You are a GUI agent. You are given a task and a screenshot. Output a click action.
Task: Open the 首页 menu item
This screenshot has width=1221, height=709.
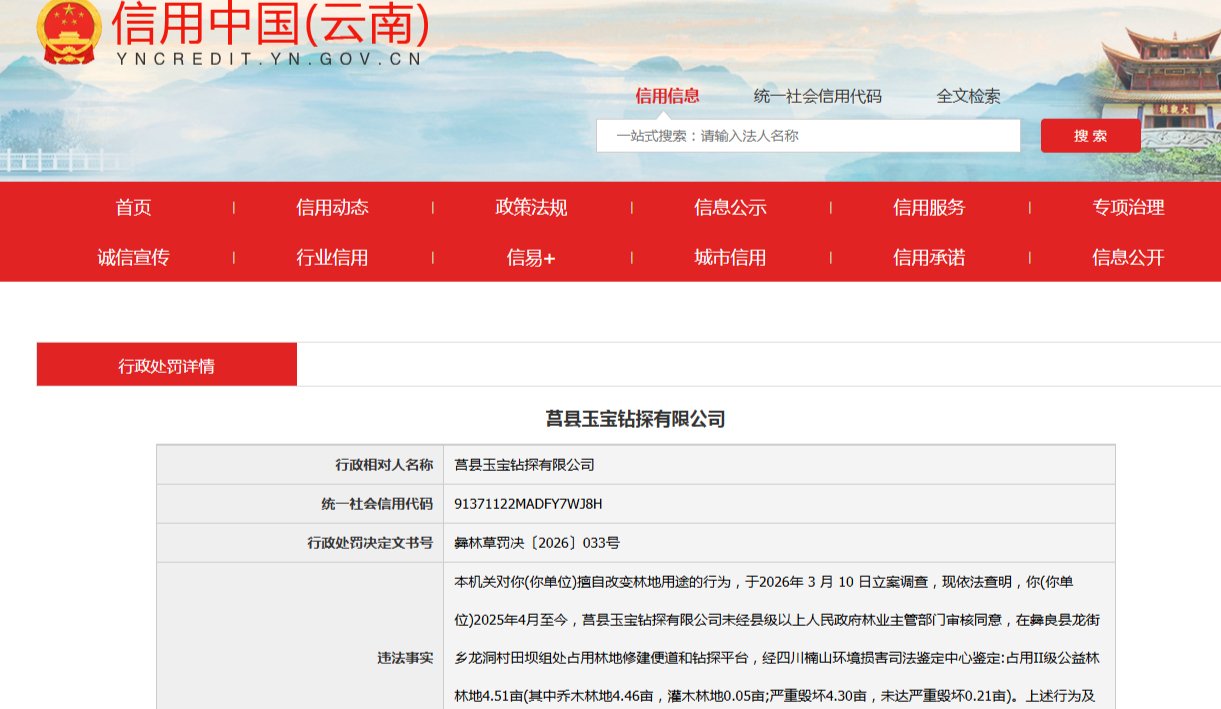click(134, 208)
